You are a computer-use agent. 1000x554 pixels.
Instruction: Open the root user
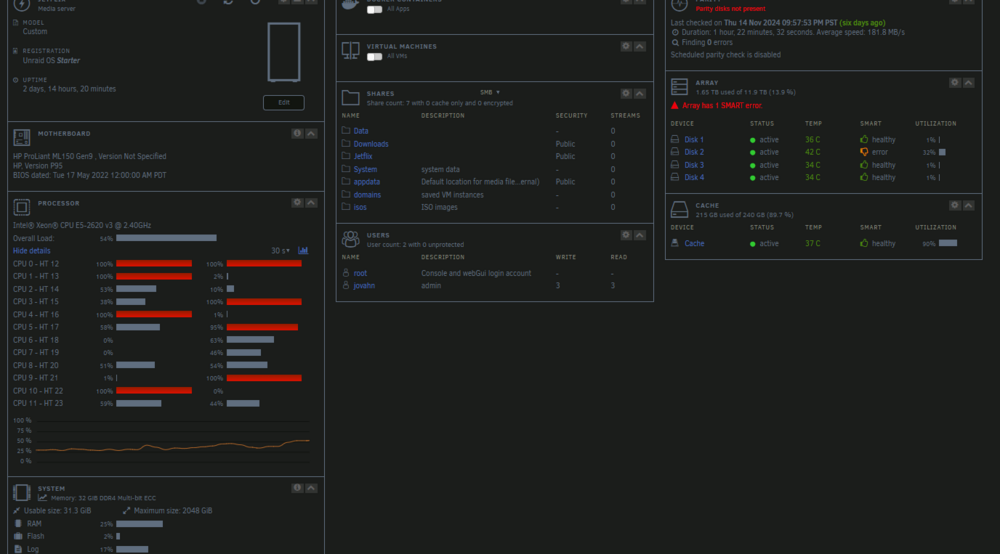[x=360, y=273]
